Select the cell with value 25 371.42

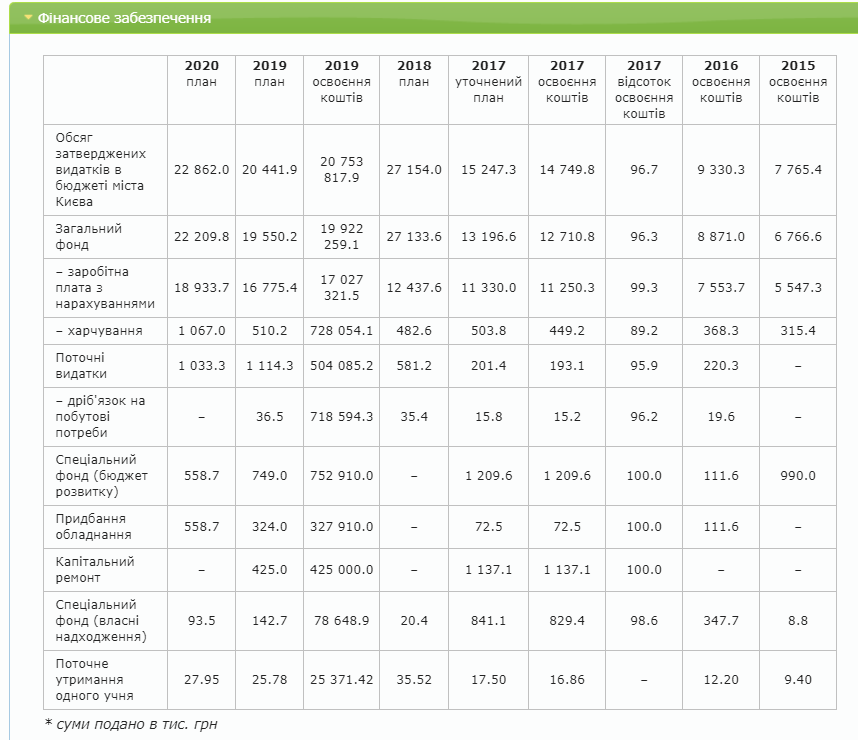coord(342,680)
